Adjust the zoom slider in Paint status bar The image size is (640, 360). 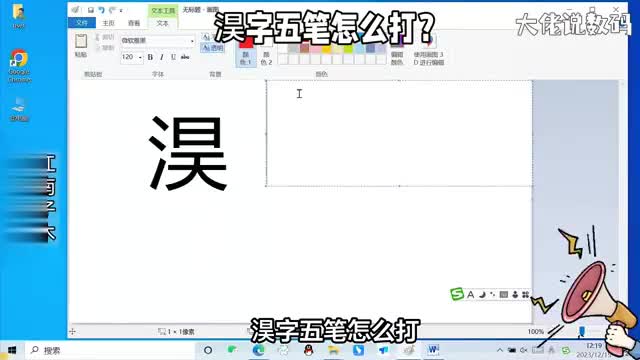click(581, 331)
